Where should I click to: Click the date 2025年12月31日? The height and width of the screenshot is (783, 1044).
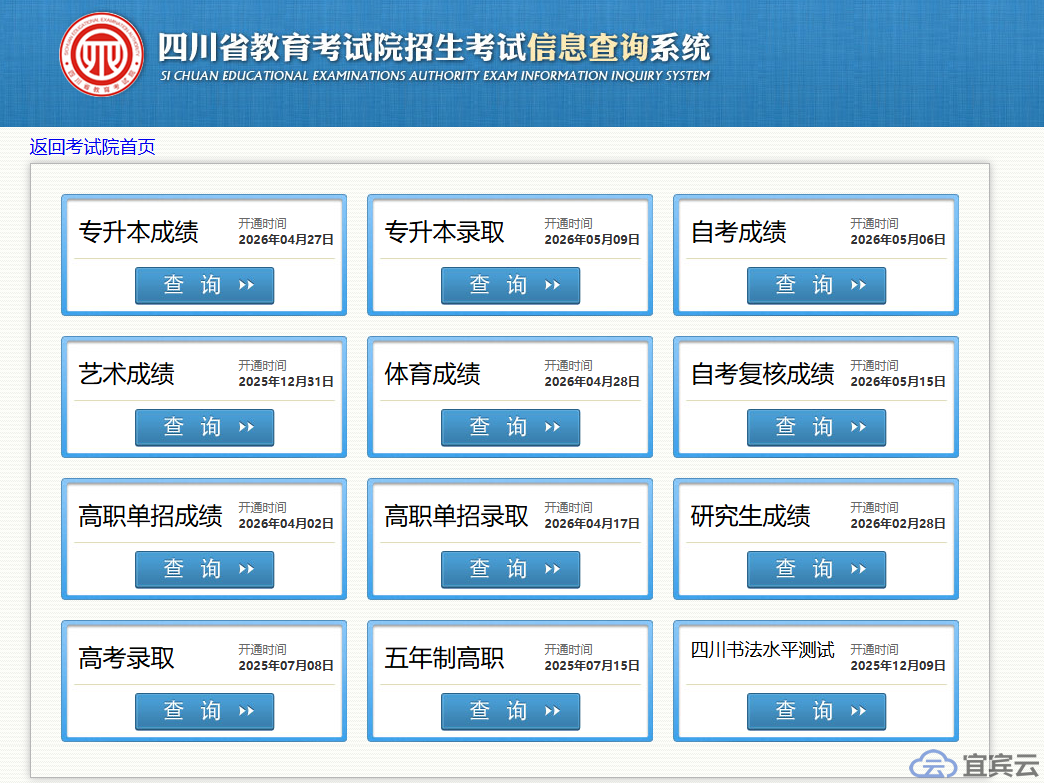tap(286, 382)
